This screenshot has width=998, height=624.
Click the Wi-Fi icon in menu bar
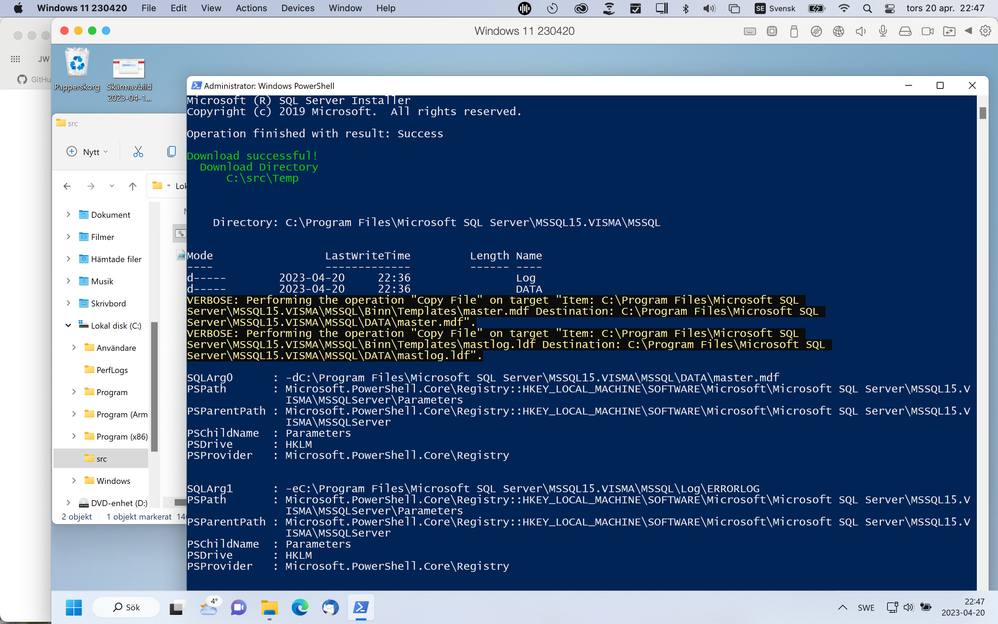[844, 8]
